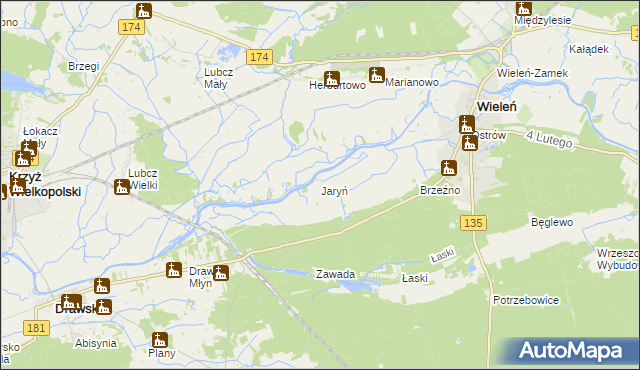Image resolution: width=640 pixels, height=370 pixels.
Task: Click the Lubcz Mały label
Action: 218,78
